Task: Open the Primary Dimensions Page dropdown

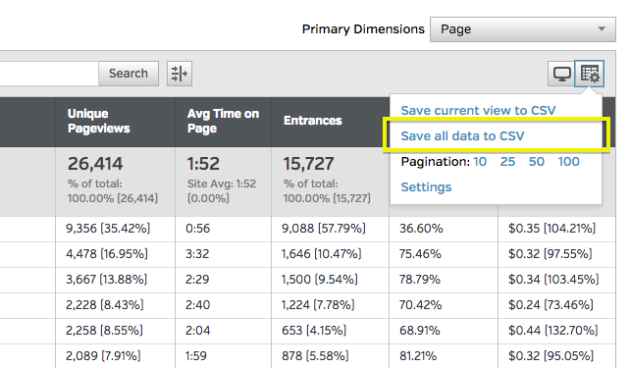Action: click(x=523, y=29)
